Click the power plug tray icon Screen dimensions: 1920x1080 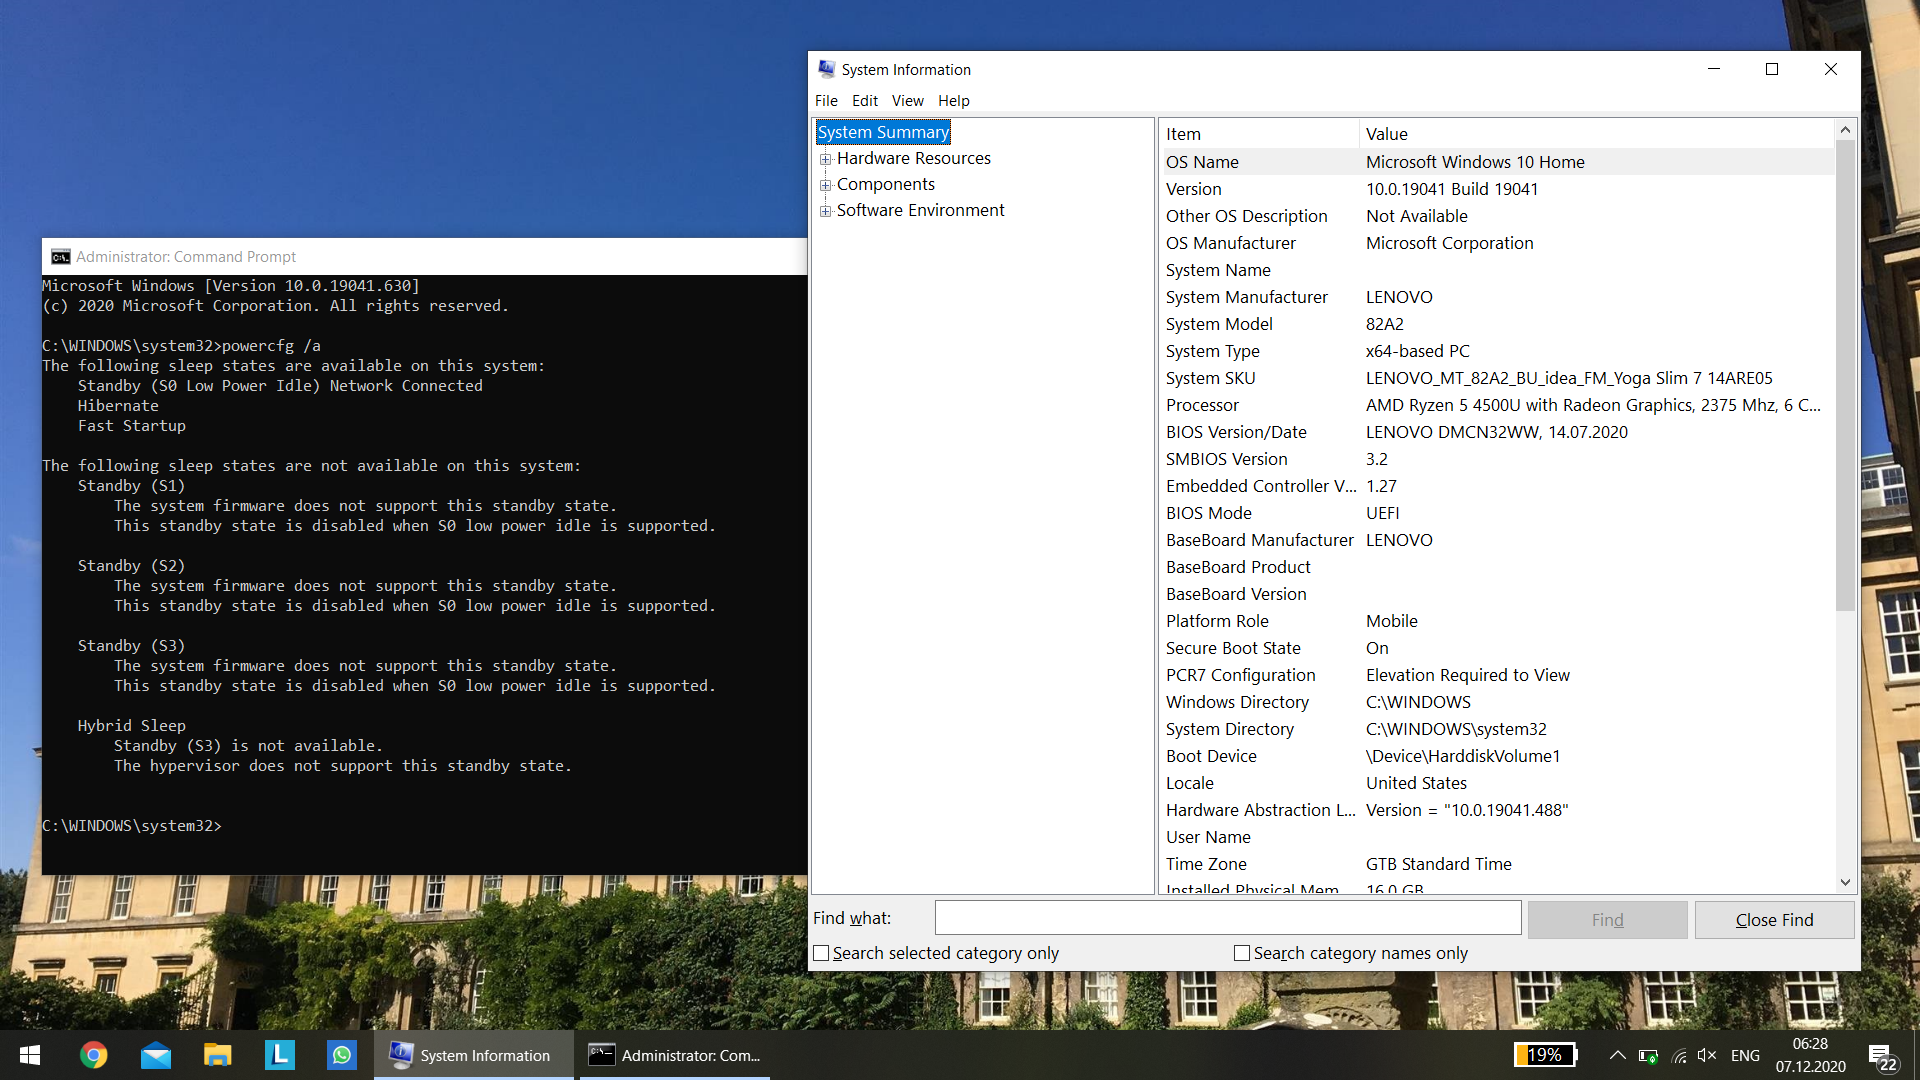pos(1648,1055)
